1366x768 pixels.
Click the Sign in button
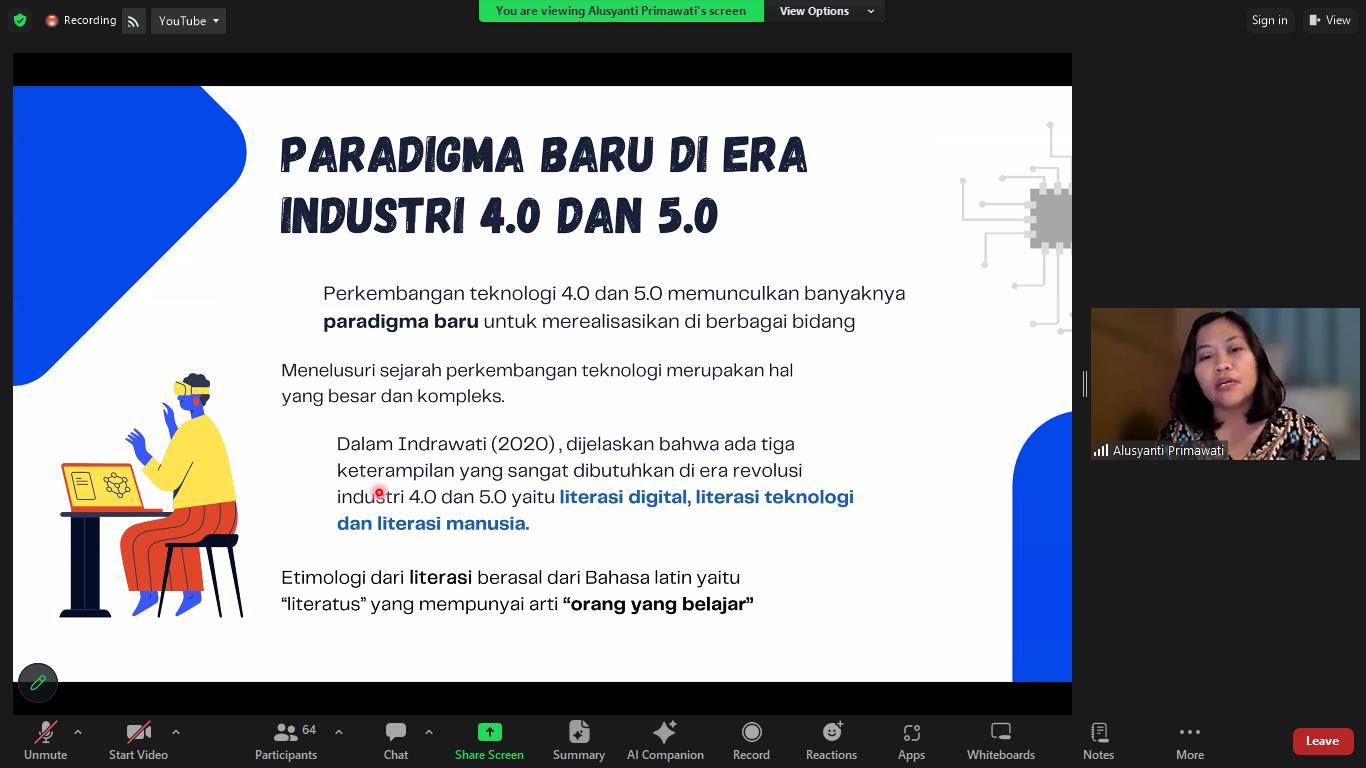click(1269, 20)
